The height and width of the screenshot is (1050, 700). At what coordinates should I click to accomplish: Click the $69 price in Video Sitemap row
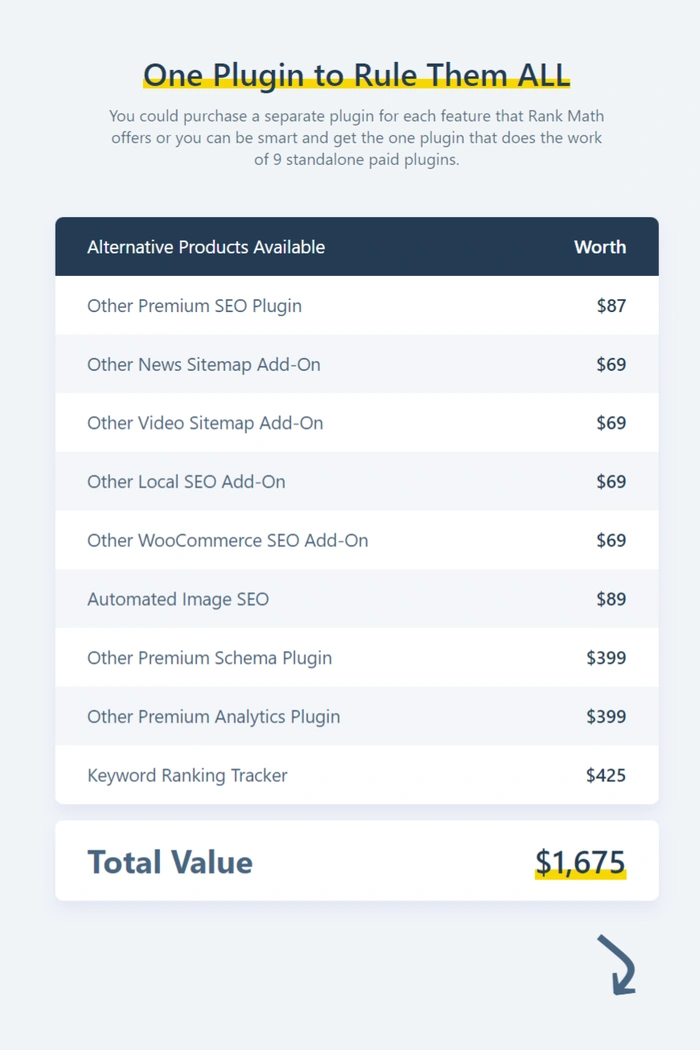(611, 423)
